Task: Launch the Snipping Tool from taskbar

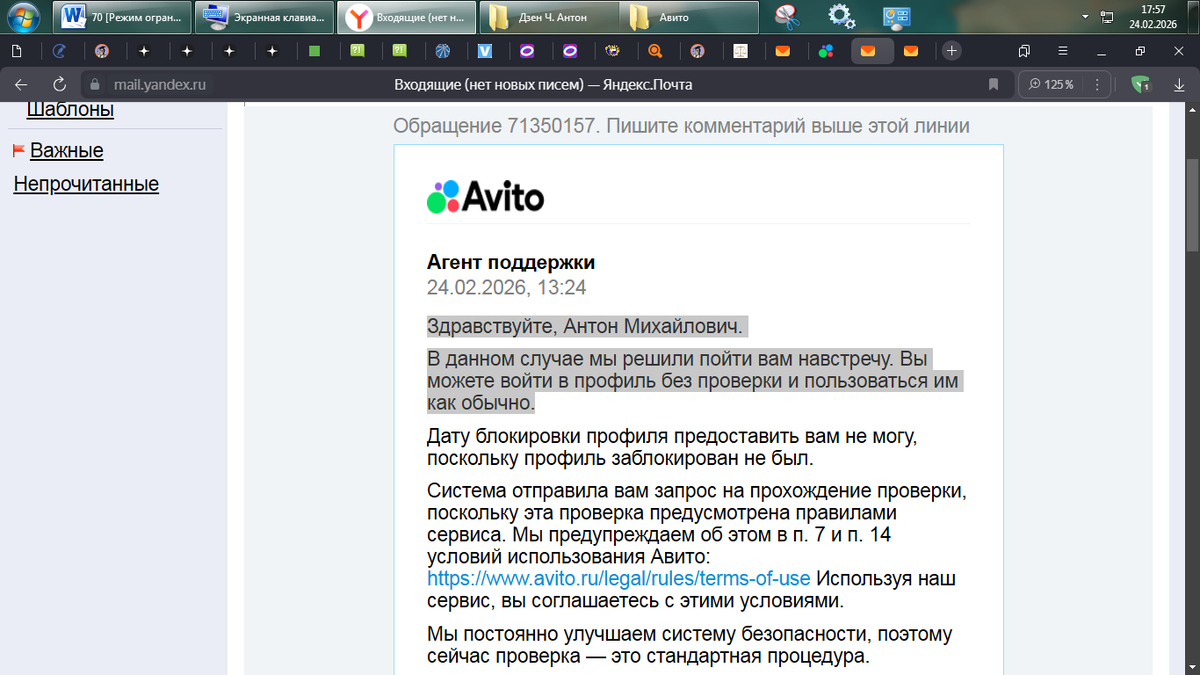Action: [787, 16]
